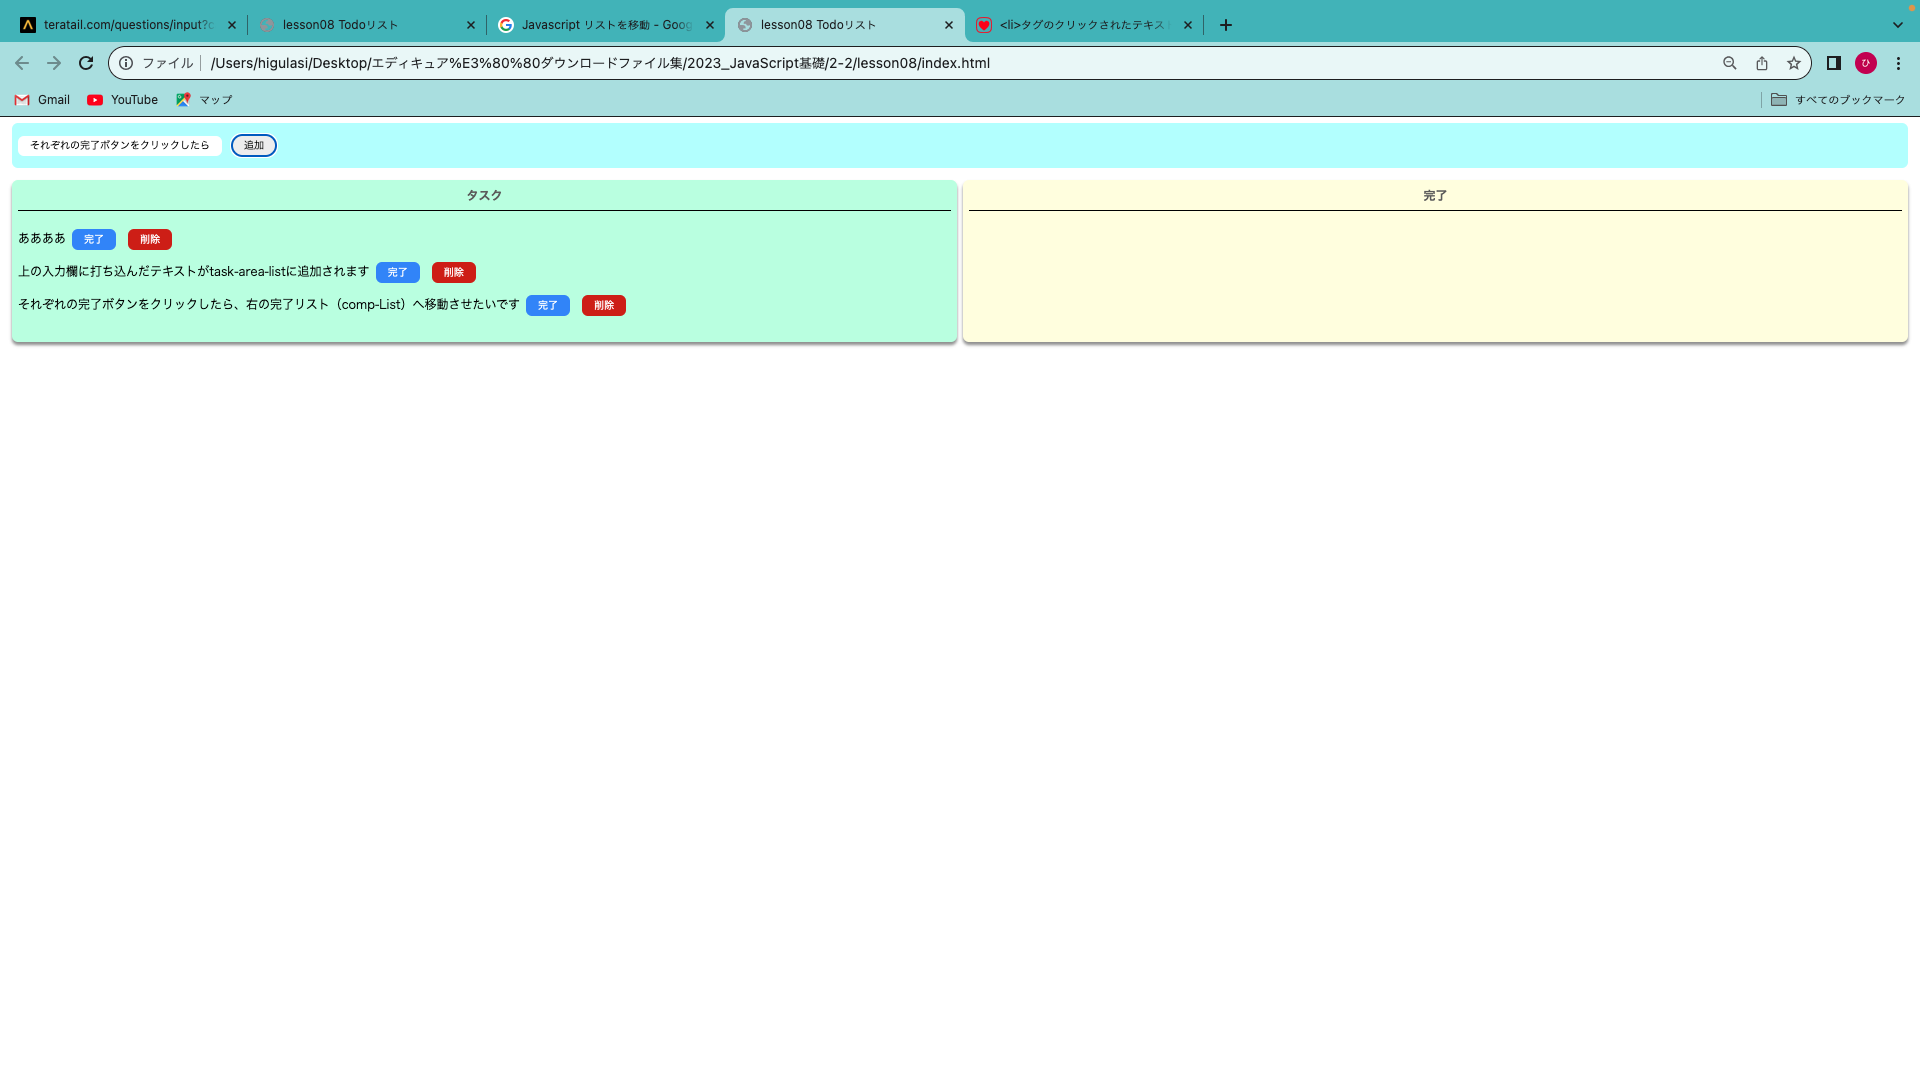Open the user profile avatar
Image resolution: width=1920 pixels, height=1080 pixels.
[1866, 63]
